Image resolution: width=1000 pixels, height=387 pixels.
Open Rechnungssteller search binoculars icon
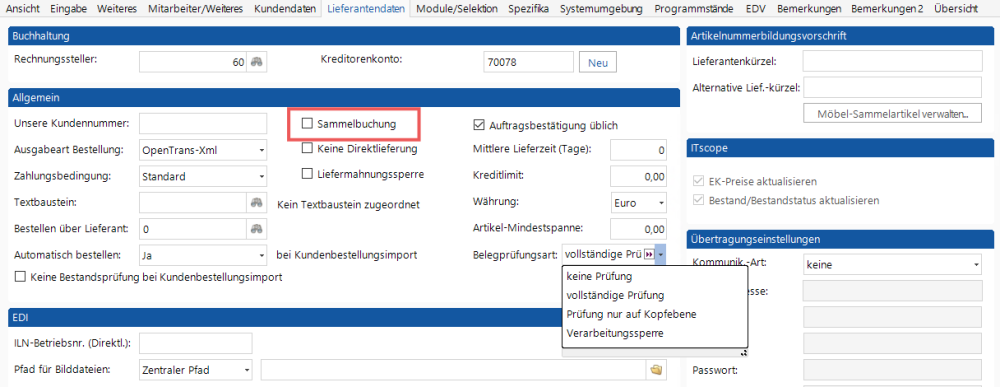(x=256, y=62)
